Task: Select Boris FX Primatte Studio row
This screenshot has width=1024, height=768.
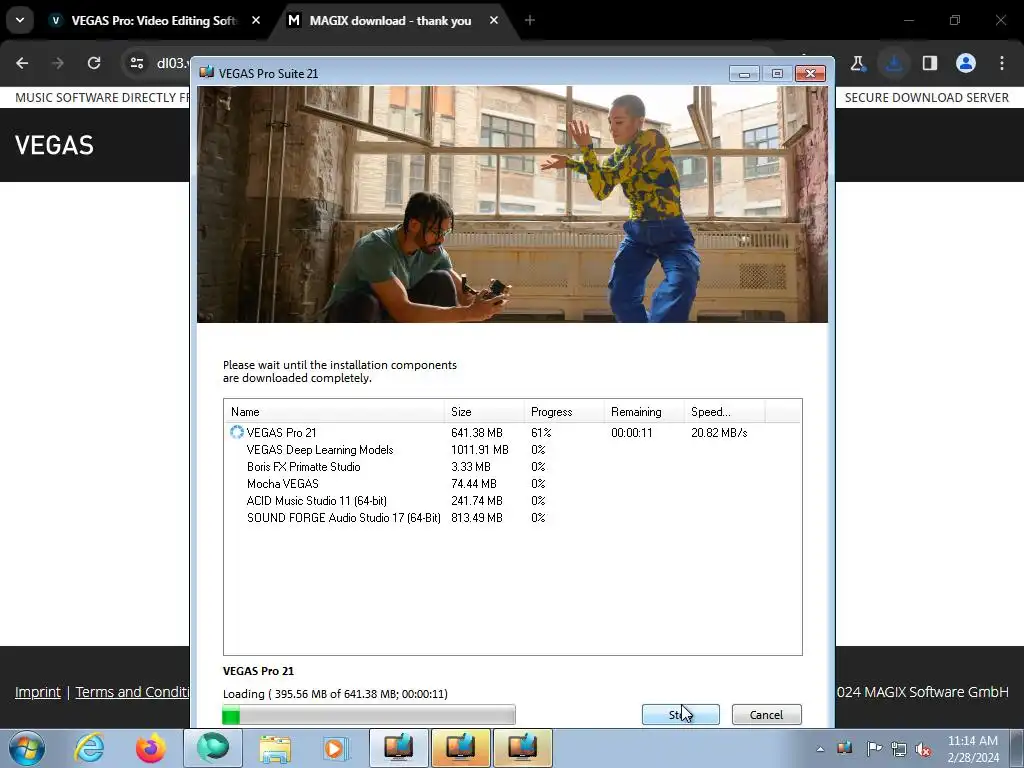Action: (x=512, y=466)
